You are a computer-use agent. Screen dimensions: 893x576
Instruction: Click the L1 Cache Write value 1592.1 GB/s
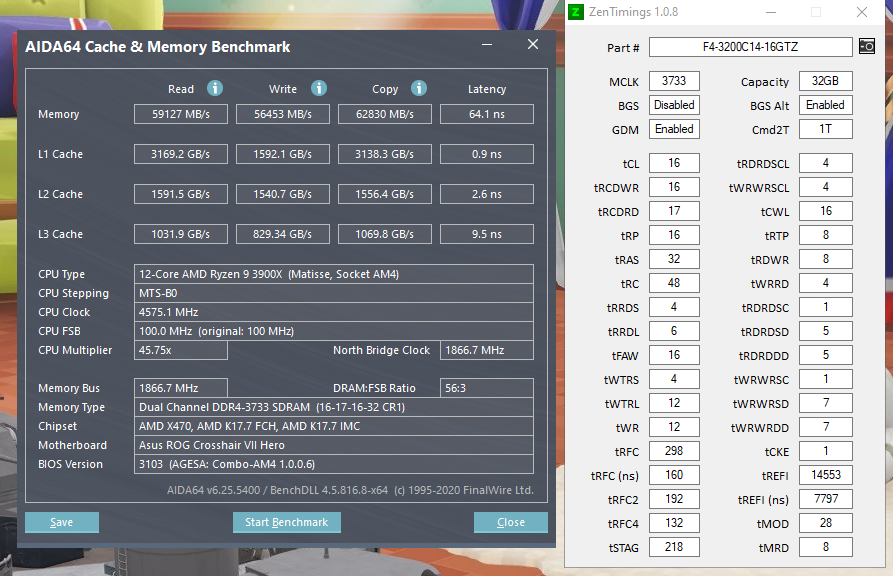click(x=282, y=154)
